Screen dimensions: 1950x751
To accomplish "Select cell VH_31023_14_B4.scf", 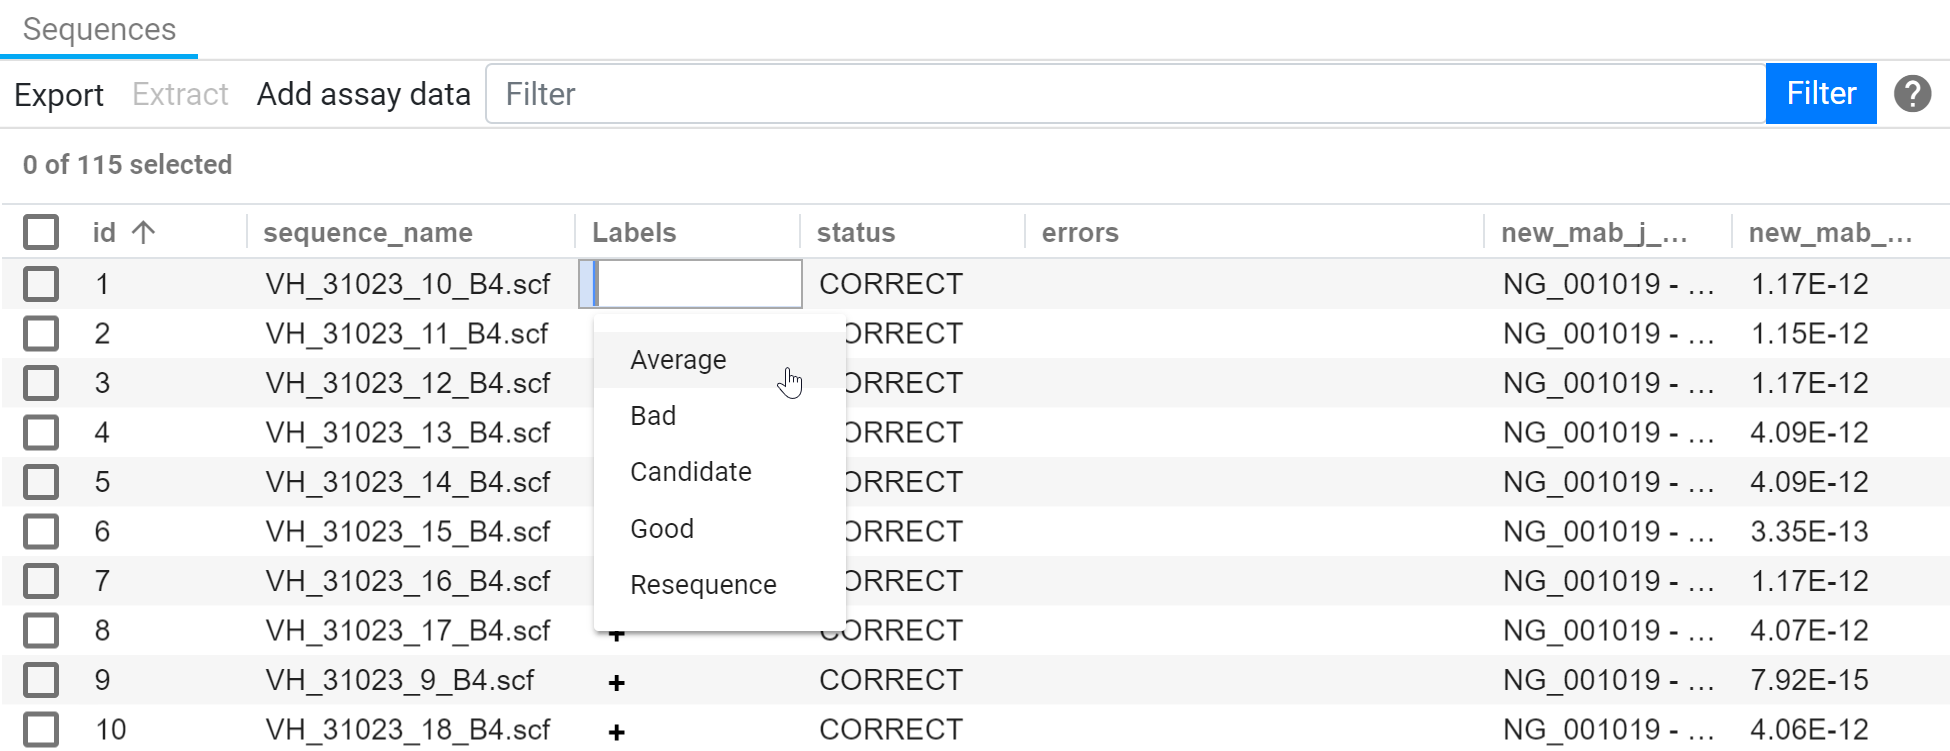I will pyautogui.click(x=408, y=482).
